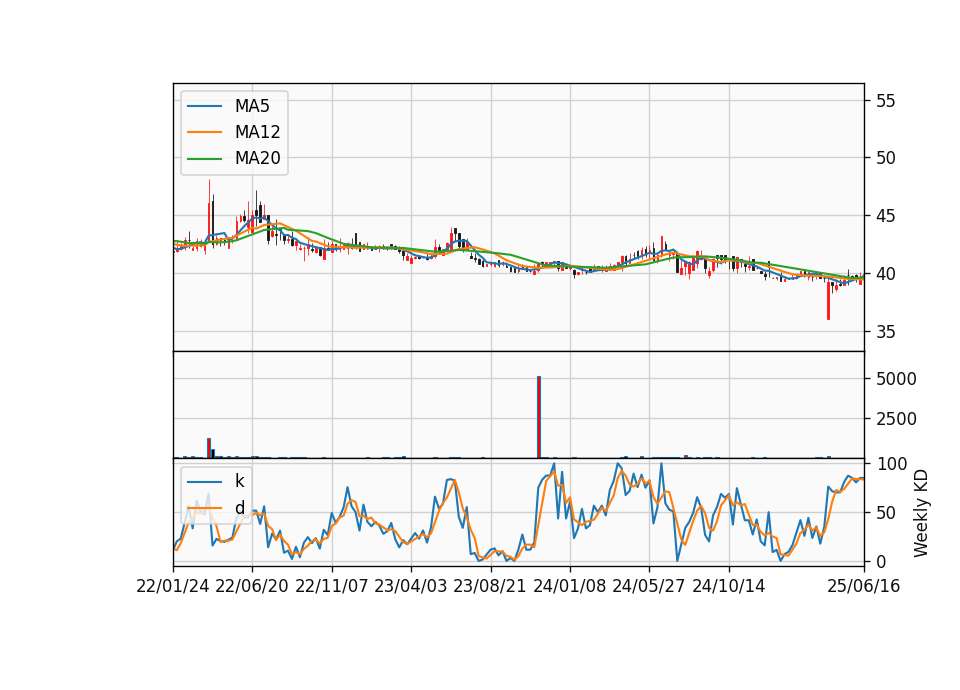Click the price axis label 40
The height and width of the screenshot is (690, 960).
point(885,274)
